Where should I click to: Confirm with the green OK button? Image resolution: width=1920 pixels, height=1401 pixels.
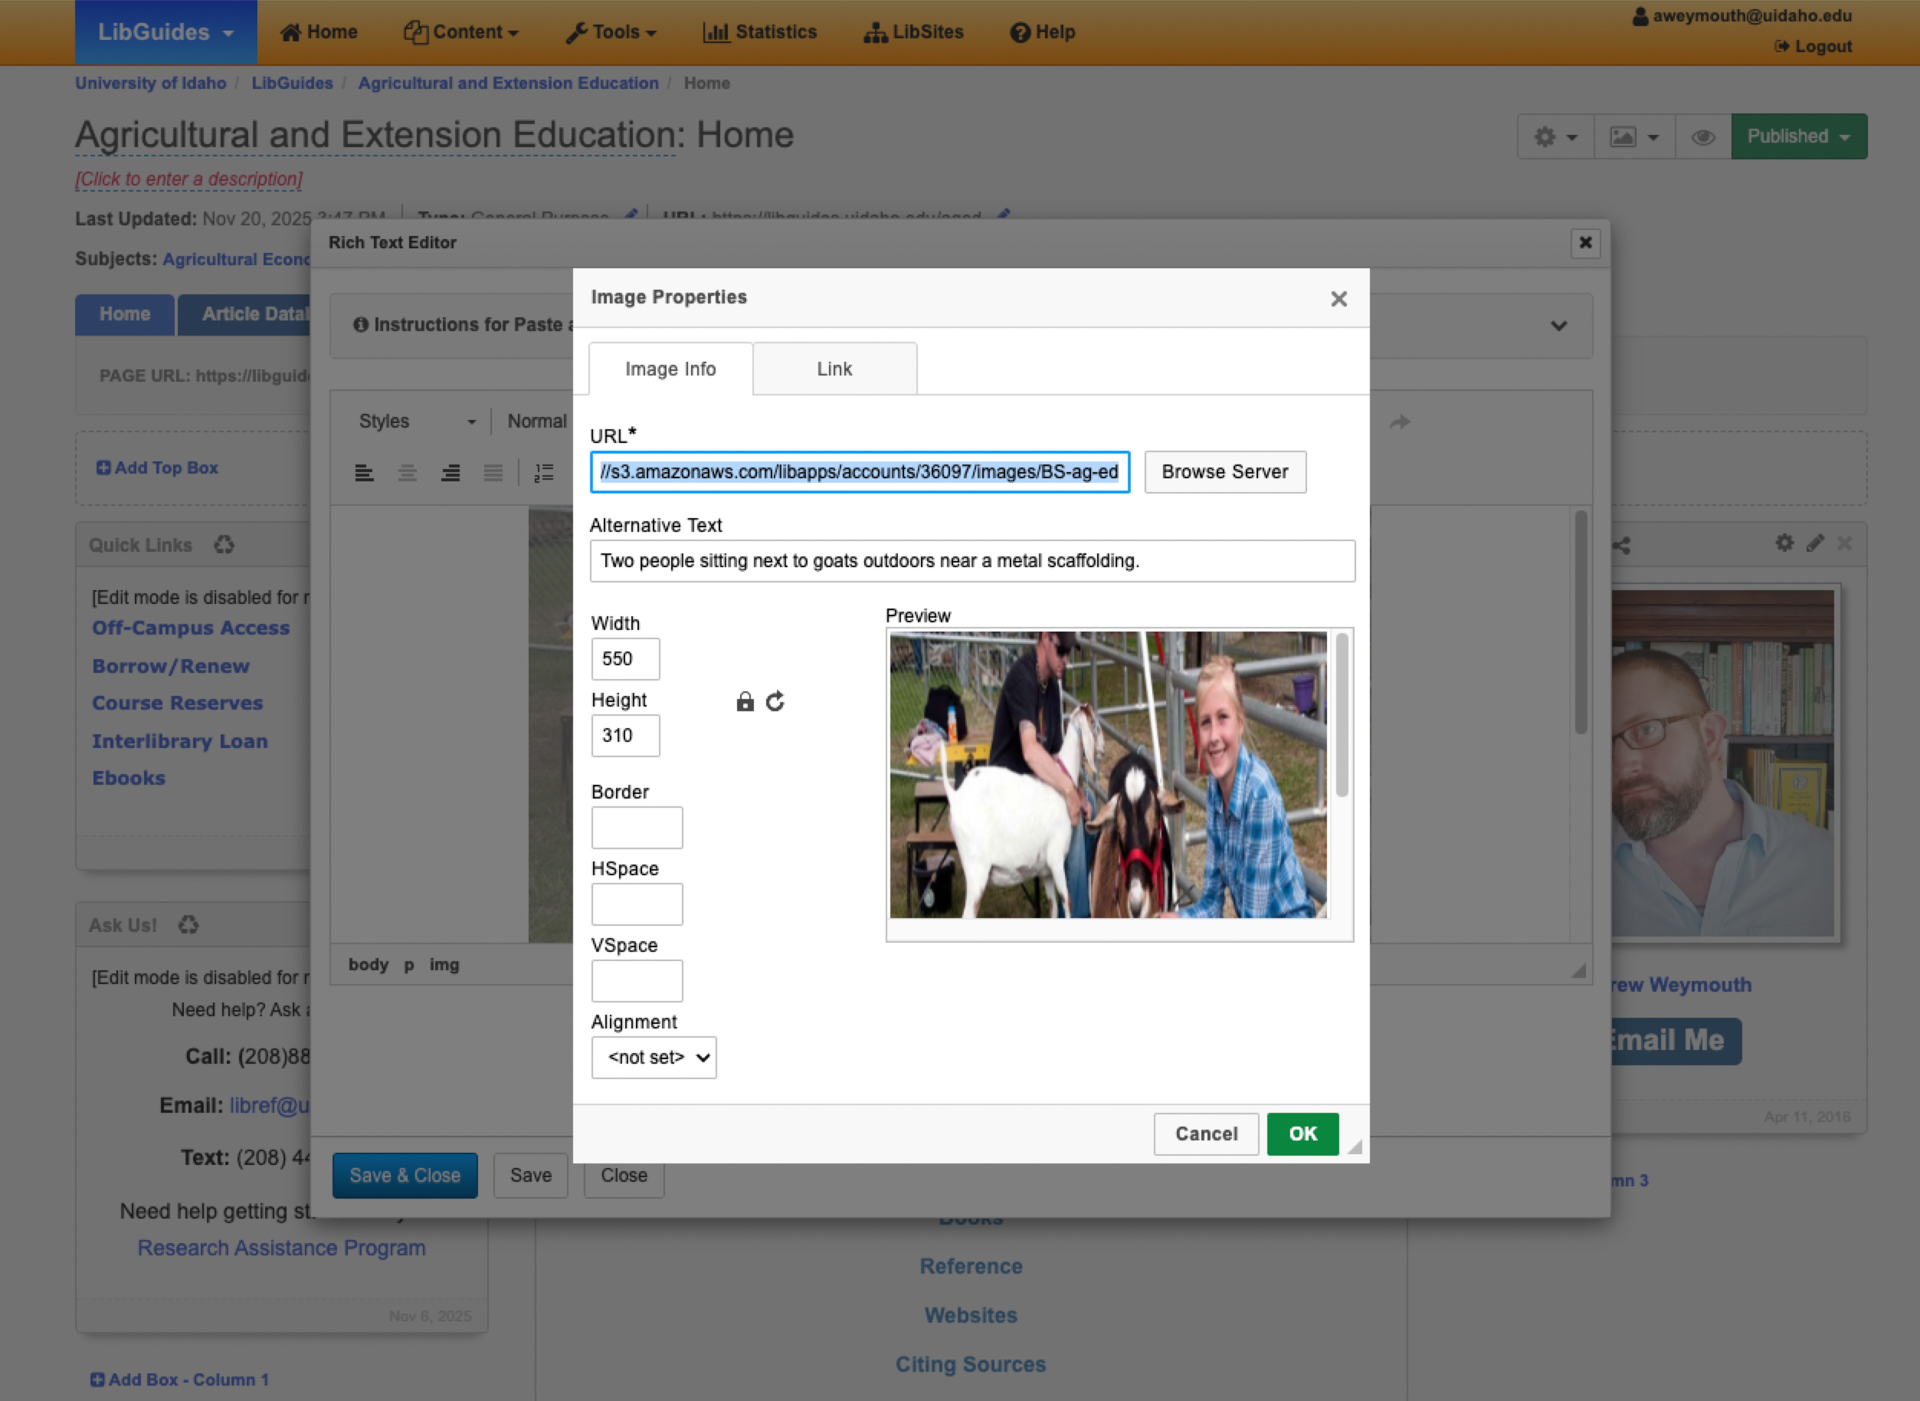pos(1302,1134)
